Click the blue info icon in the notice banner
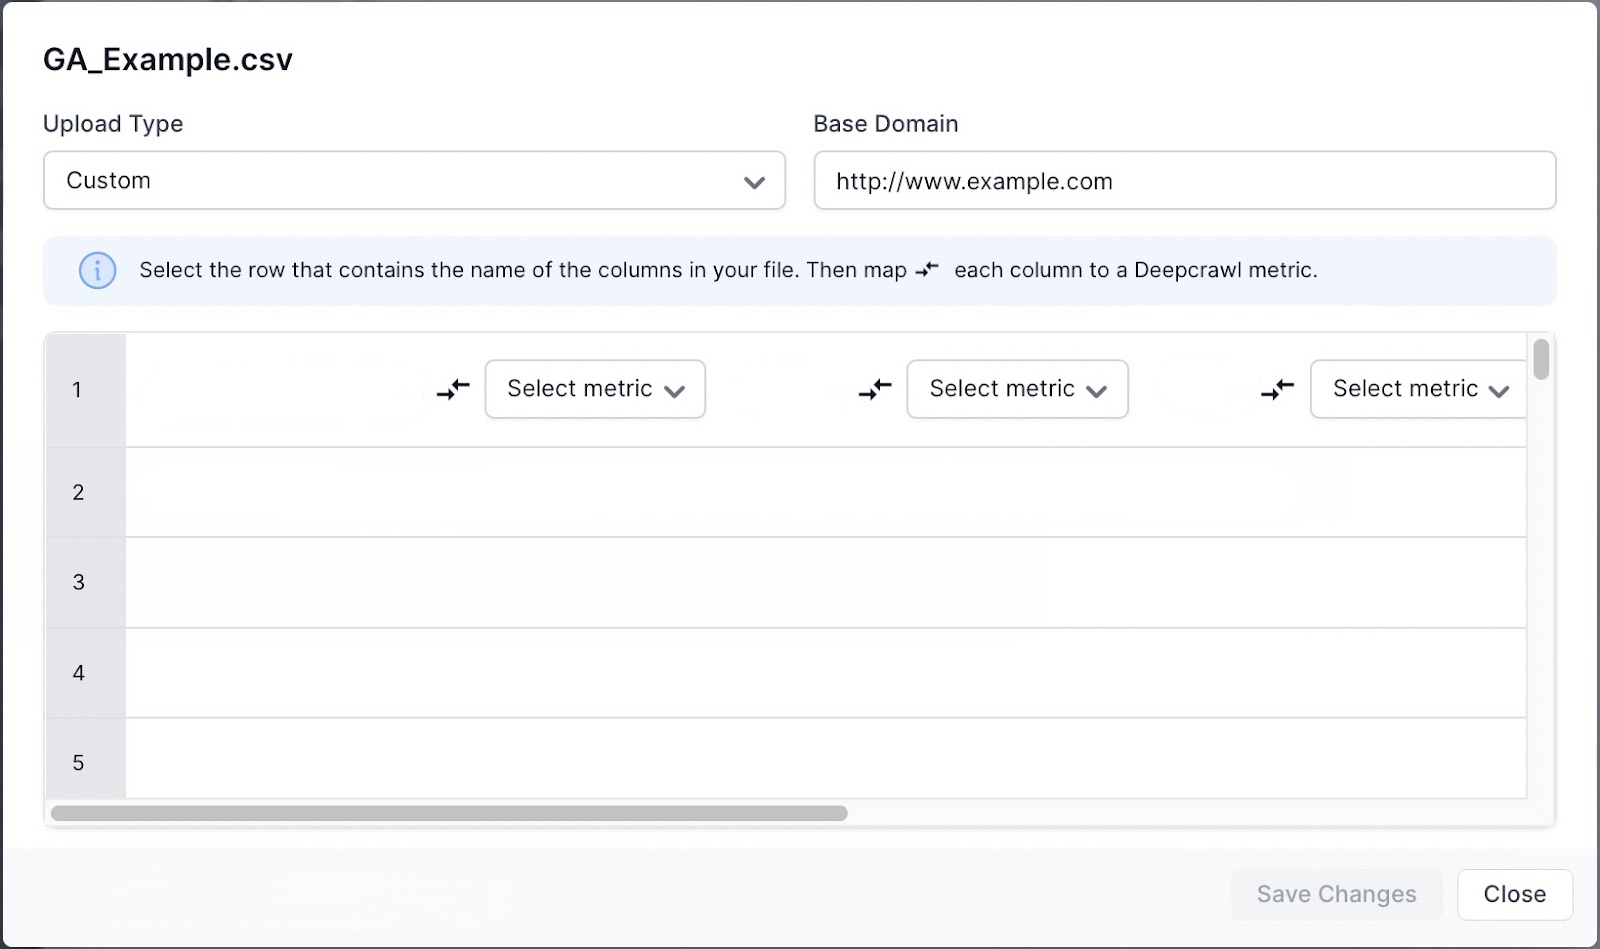This screenshot has height=949, width=1600. [x=97, y=270]
